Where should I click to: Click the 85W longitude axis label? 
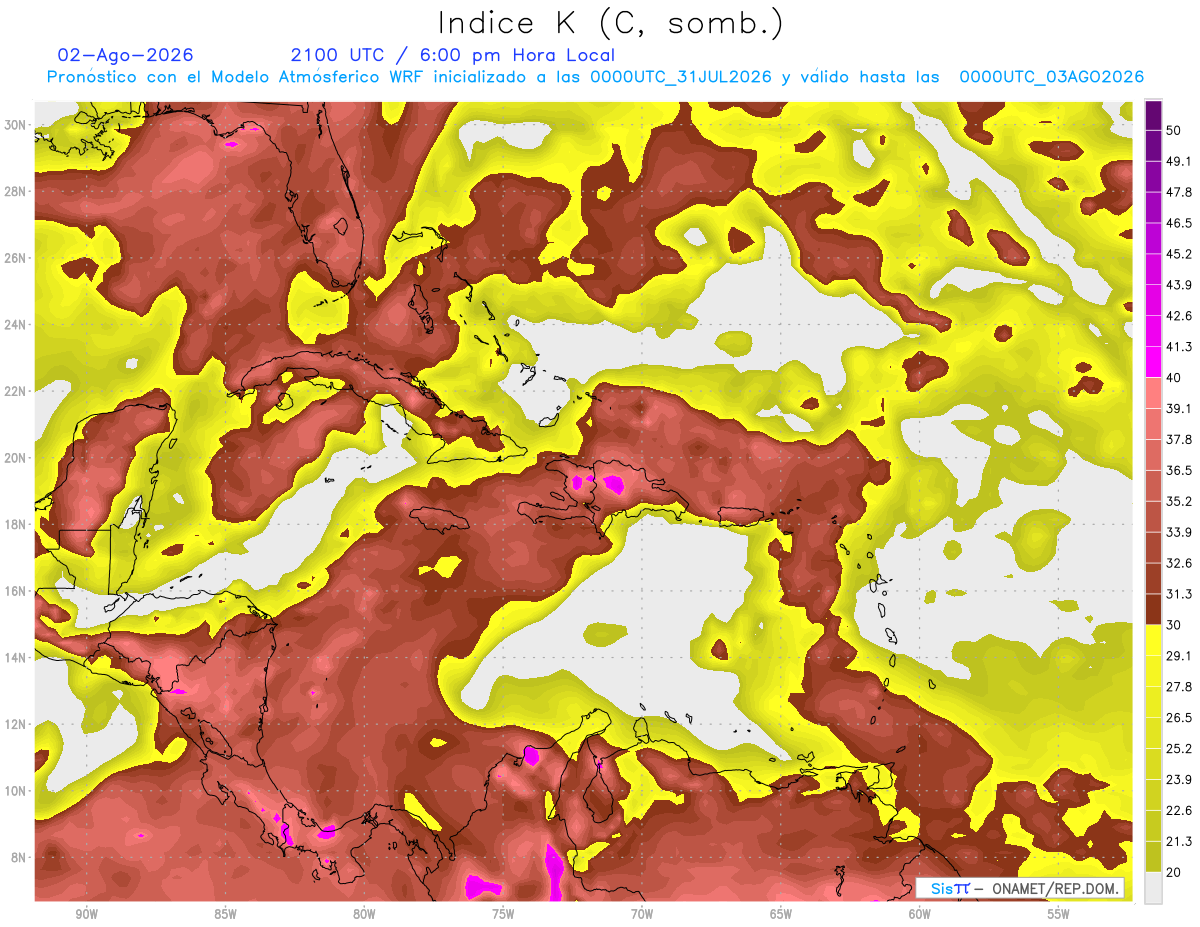[x=225, y=914]
